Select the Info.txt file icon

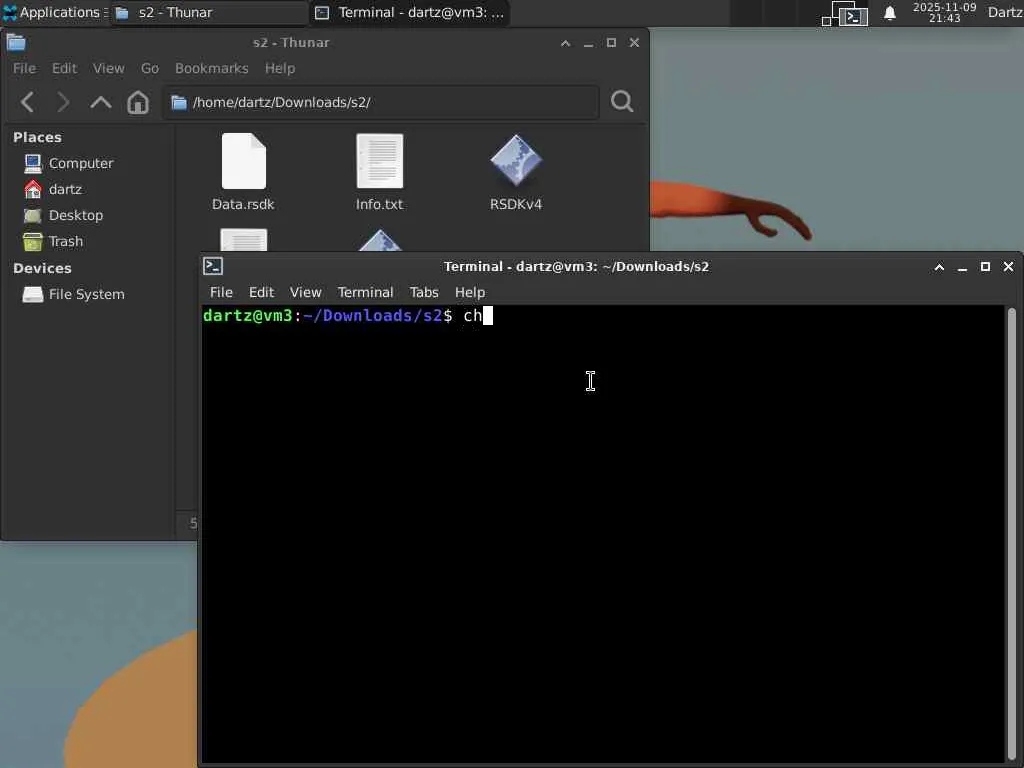(x=379, y=161)
